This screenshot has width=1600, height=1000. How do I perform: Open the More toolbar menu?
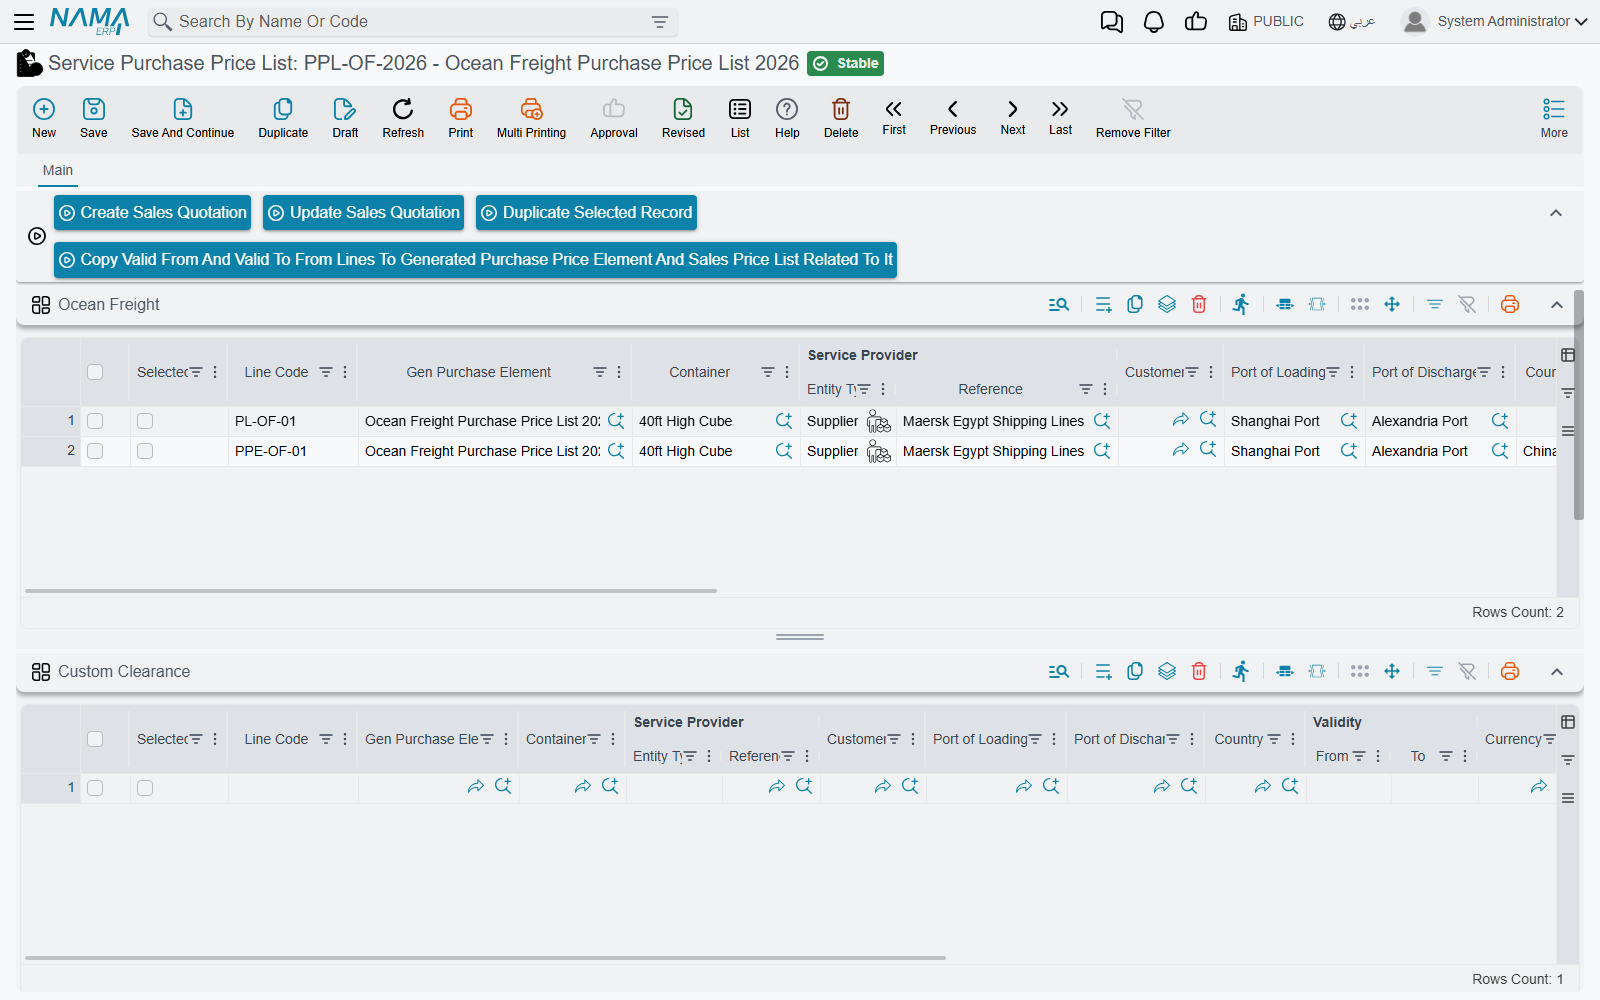pos(1554,117)
